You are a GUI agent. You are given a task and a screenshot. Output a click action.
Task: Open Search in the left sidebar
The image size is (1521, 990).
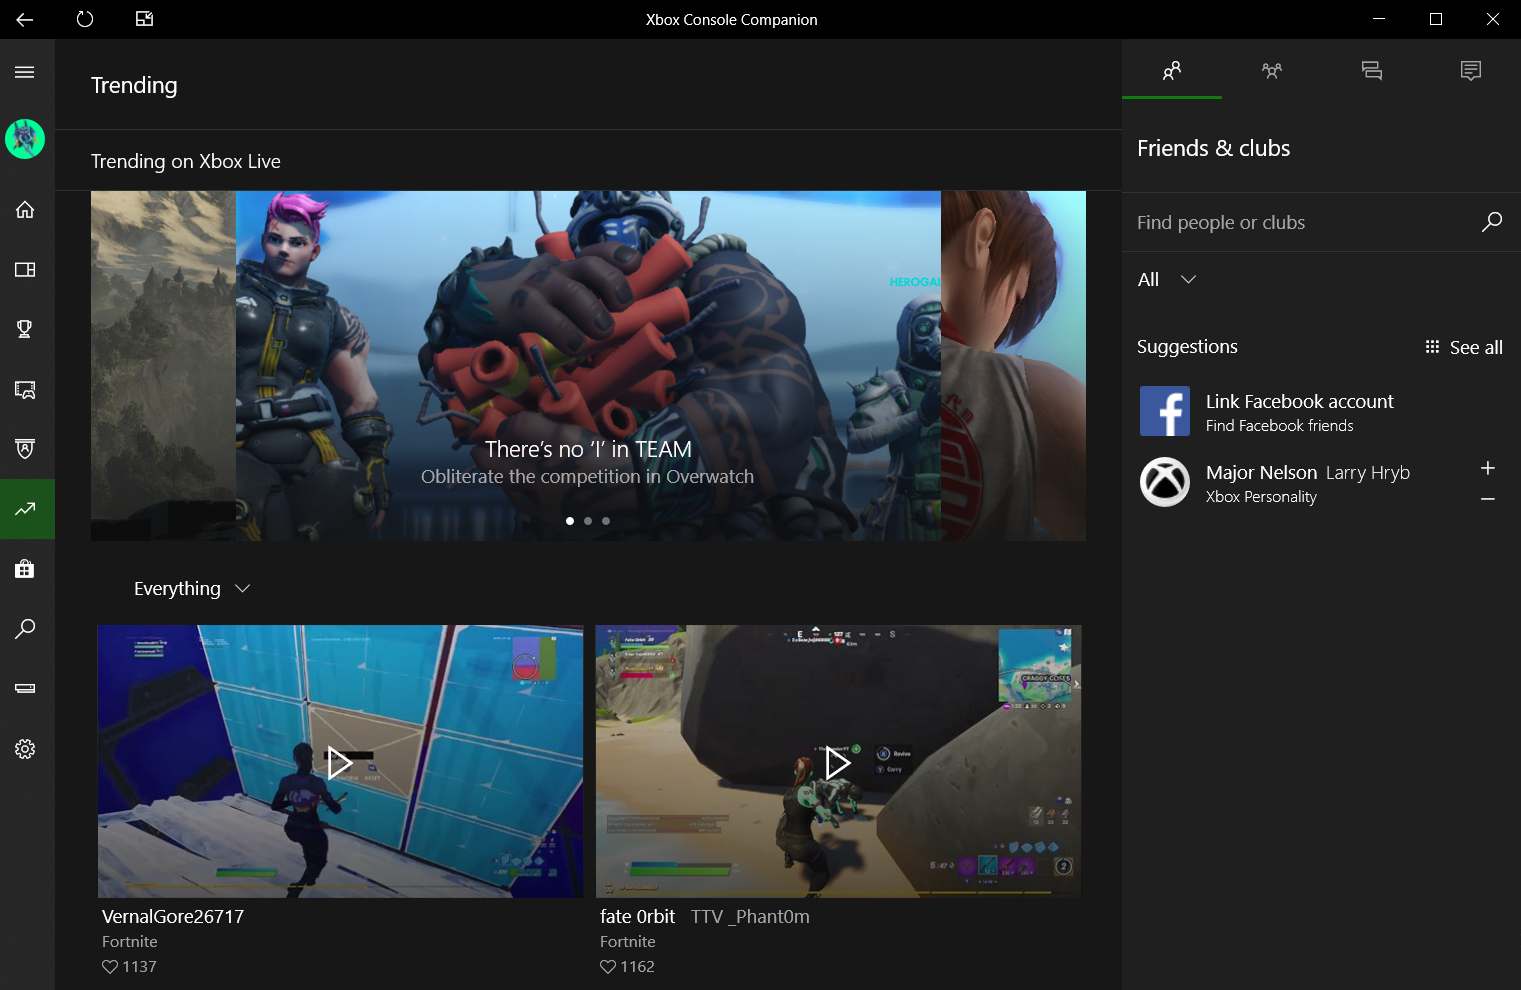25,629
